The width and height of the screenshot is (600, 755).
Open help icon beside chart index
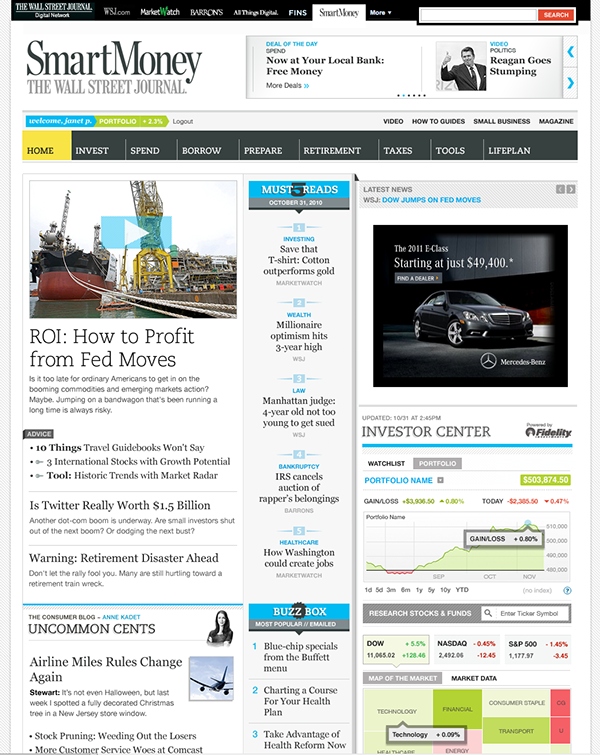pyautogui.click(x=567, y=590)
